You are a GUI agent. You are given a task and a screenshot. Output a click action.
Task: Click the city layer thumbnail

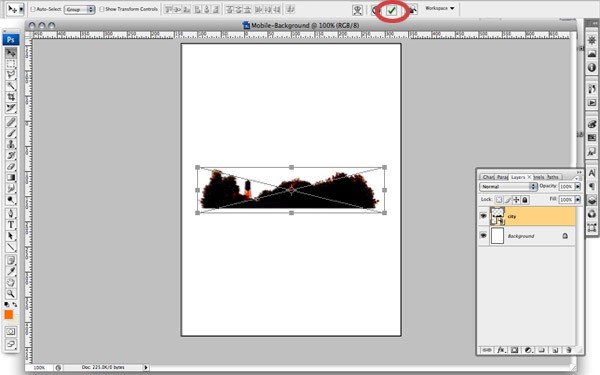497,216
